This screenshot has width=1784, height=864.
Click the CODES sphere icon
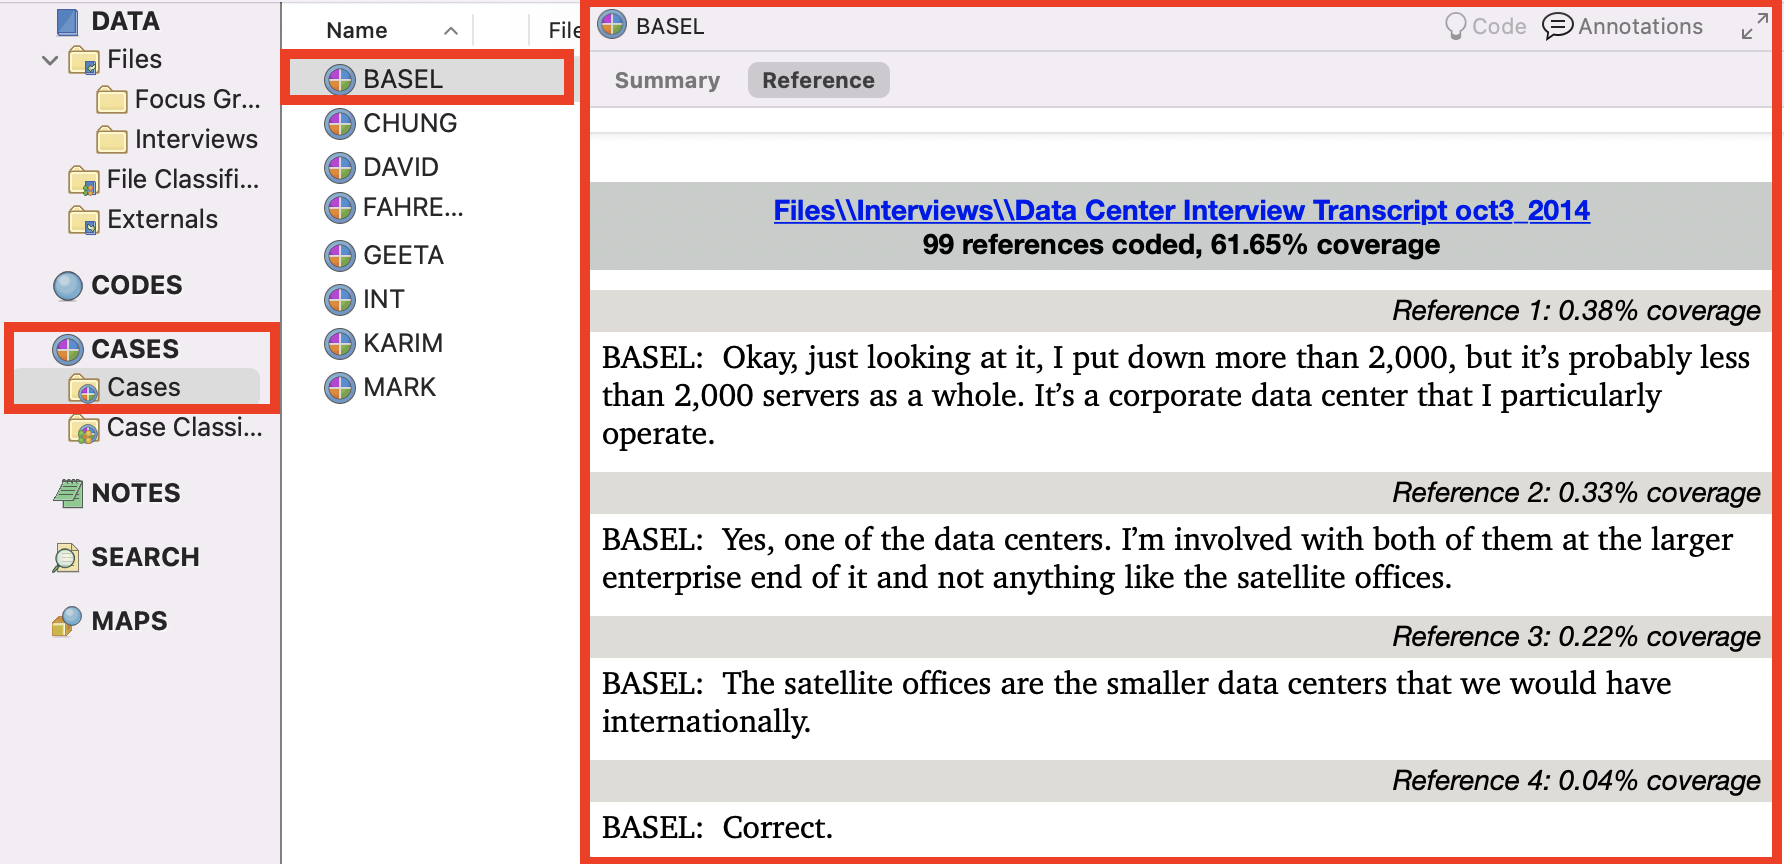pos(68,286)
